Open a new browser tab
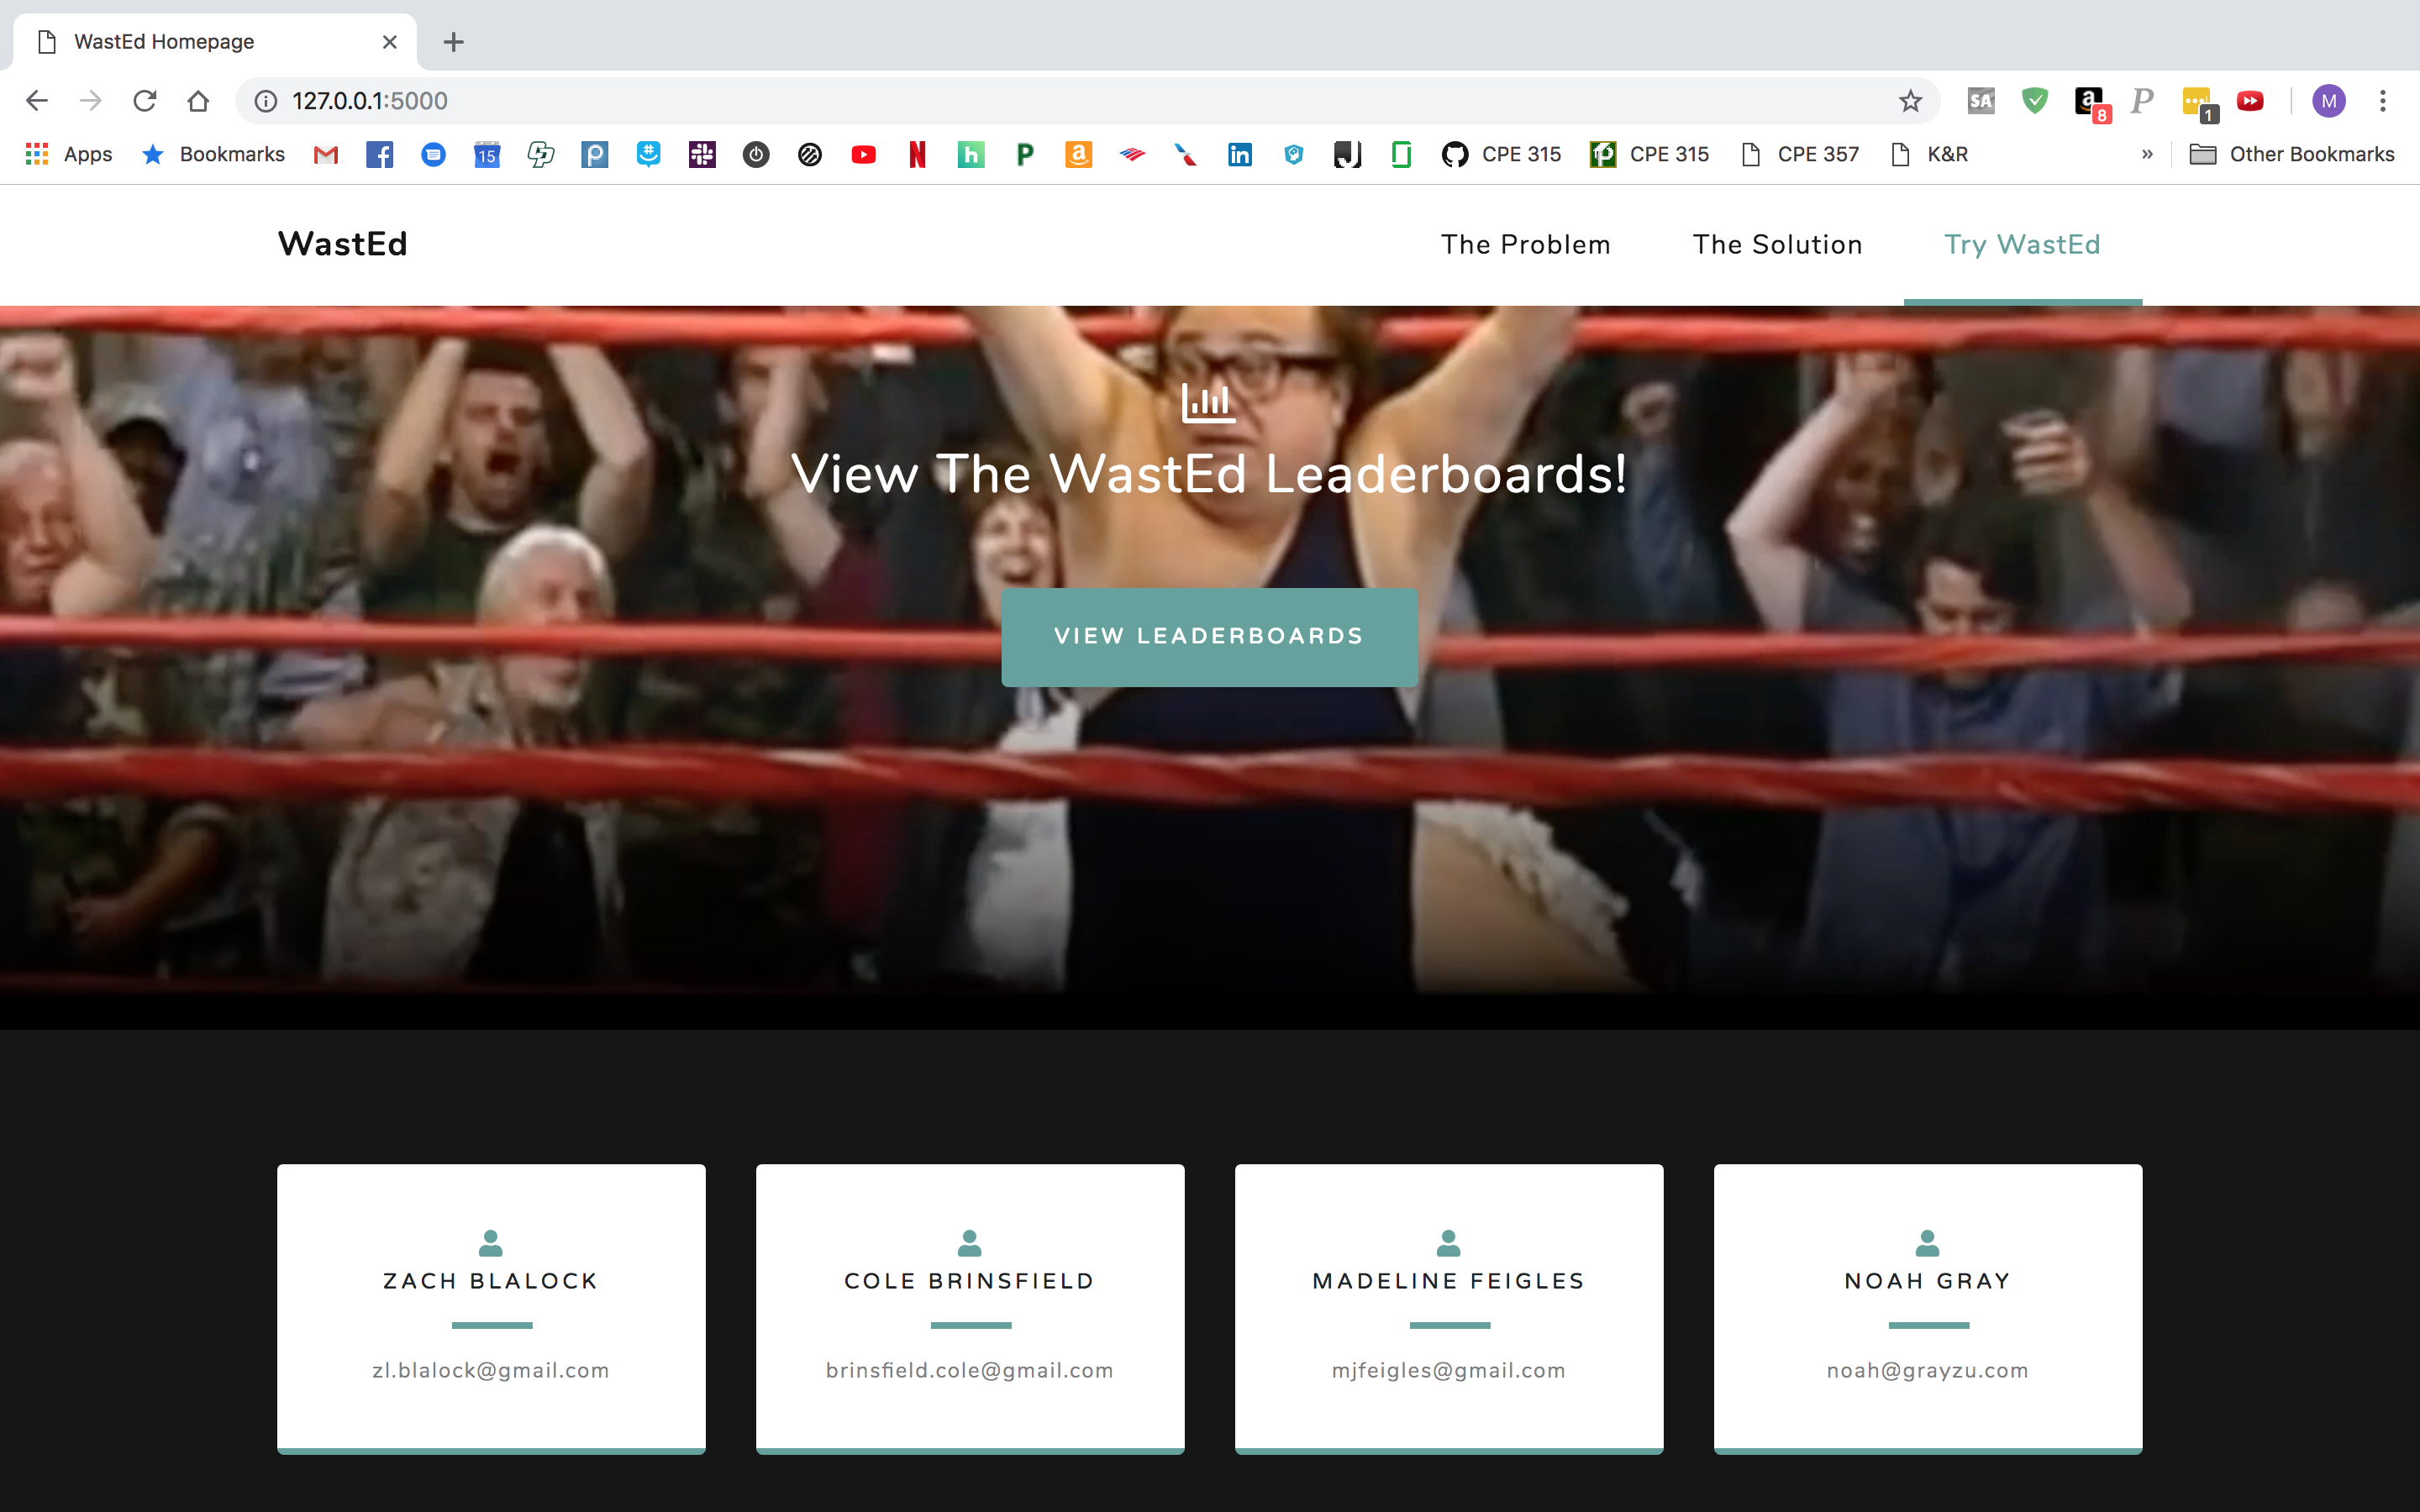Screen dimensions: 2420x1512 coord(453,42)
